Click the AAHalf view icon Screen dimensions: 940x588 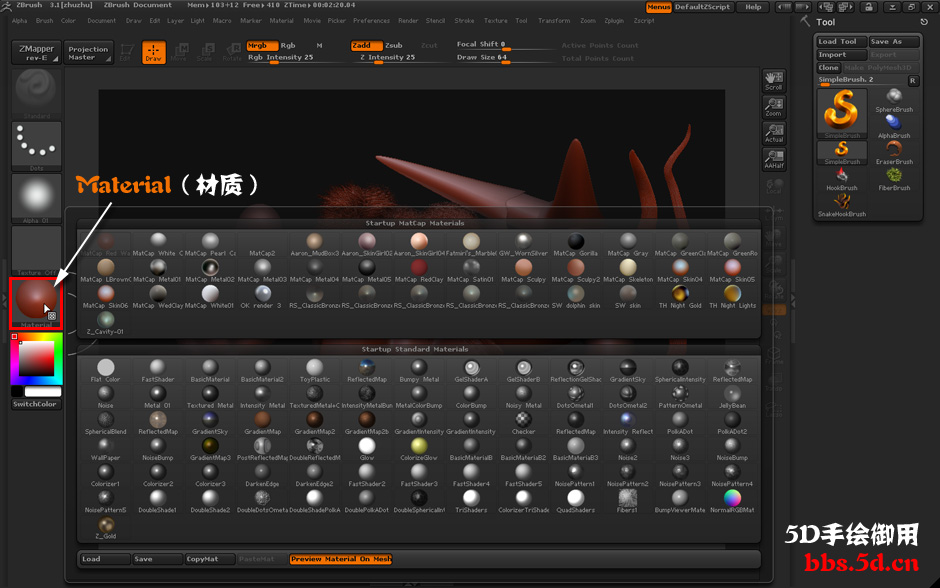pos(774,159)
